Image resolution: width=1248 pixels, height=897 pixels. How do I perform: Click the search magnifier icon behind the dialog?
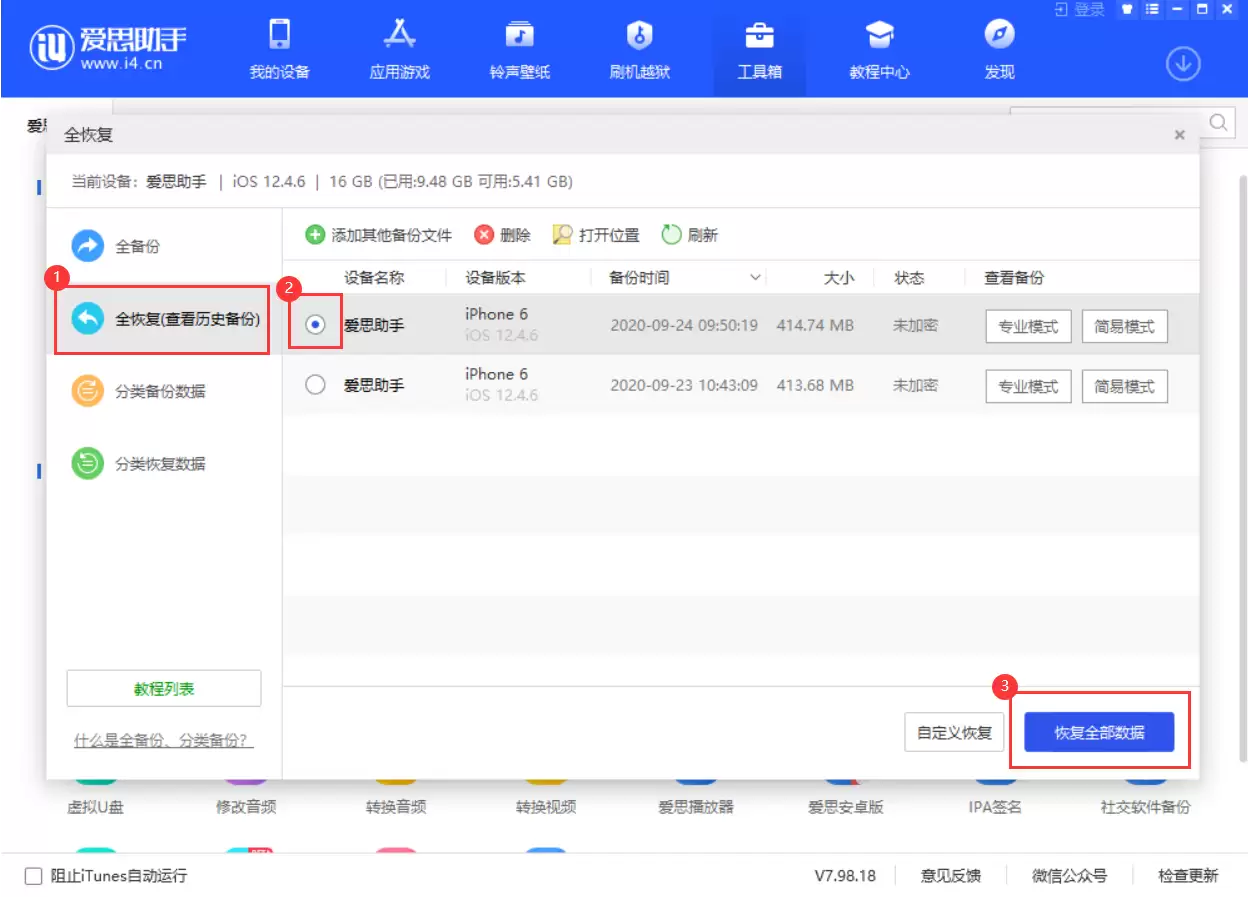click(x=1219, y=122)
